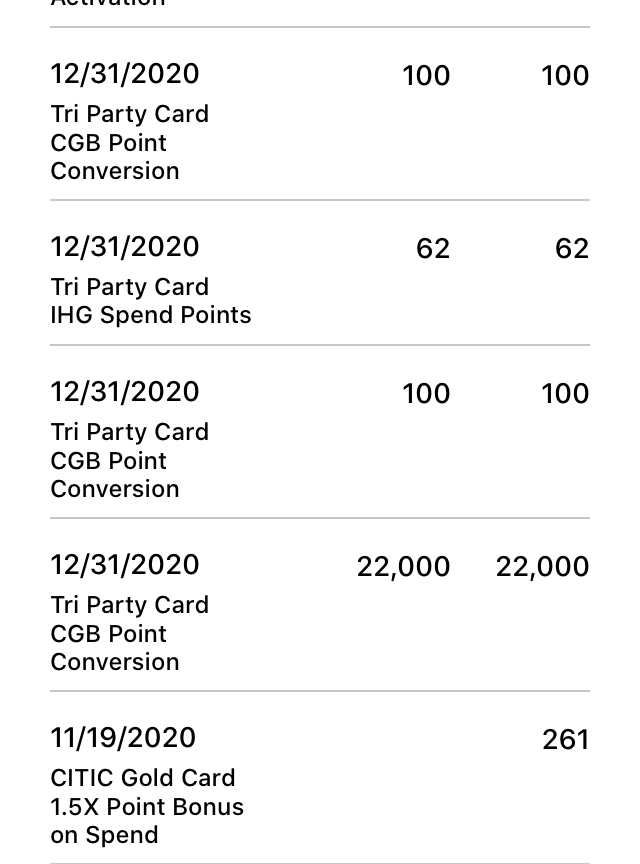The image size is (640, 864).
Task: Tap the topmost right-column 100 value
Action: 565,75
